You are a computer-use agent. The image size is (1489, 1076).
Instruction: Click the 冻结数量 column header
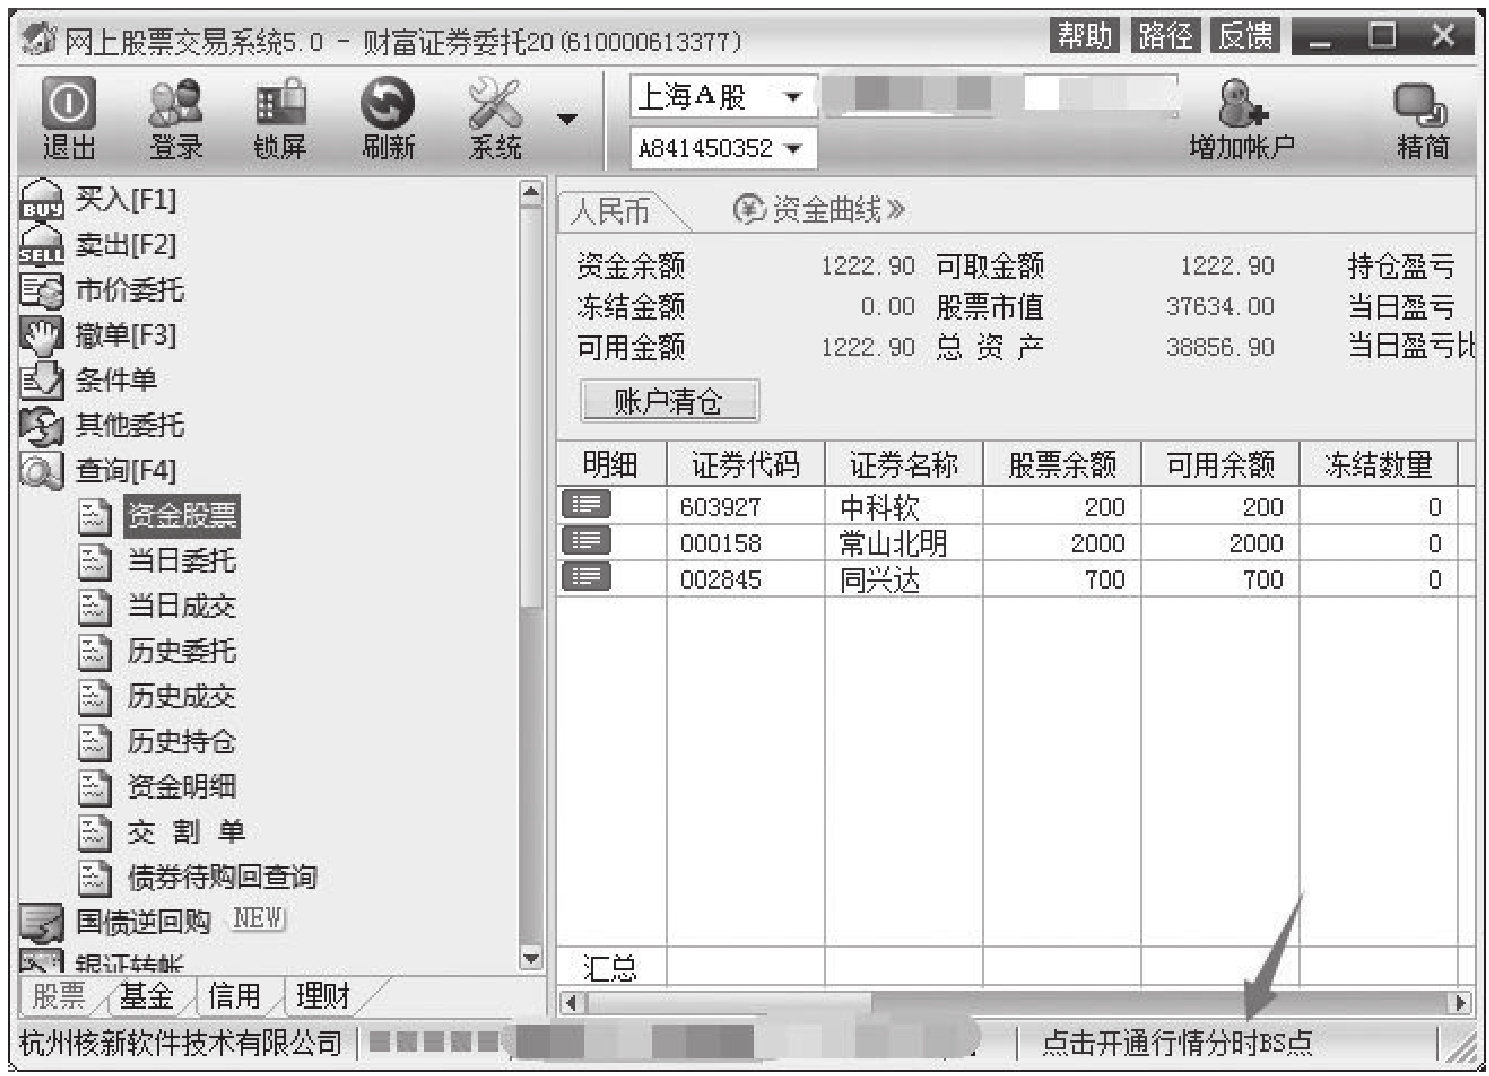tap(1378, 465)
